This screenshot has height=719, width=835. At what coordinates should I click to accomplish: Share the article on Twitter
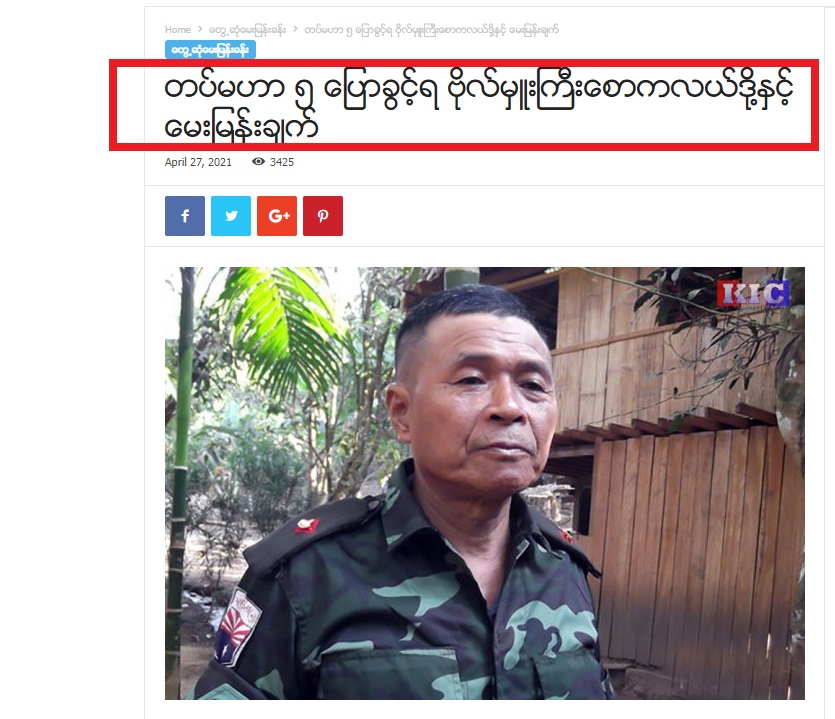231,216
